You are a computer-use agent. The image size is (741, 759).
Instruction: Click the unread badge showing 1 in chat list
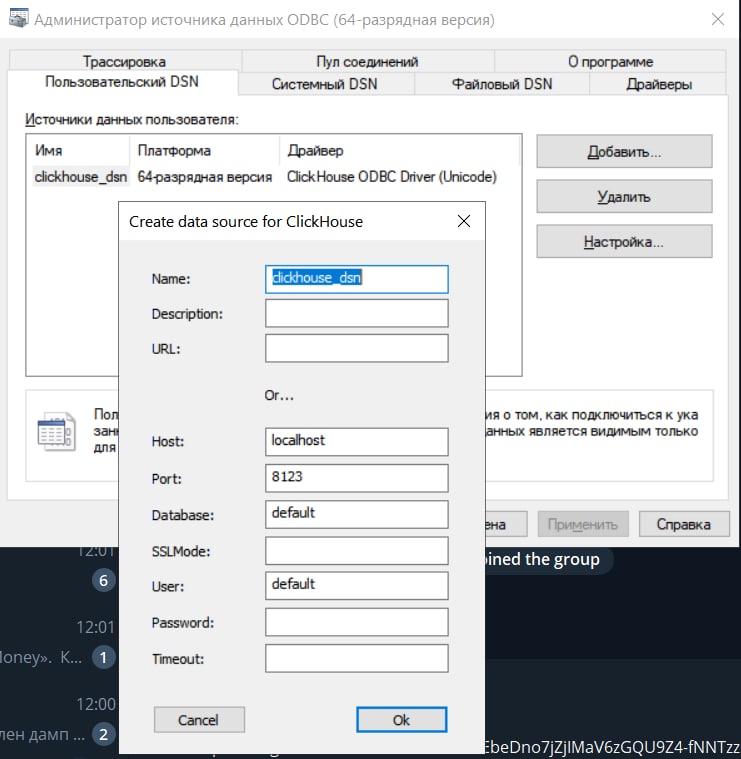[103, 657]
